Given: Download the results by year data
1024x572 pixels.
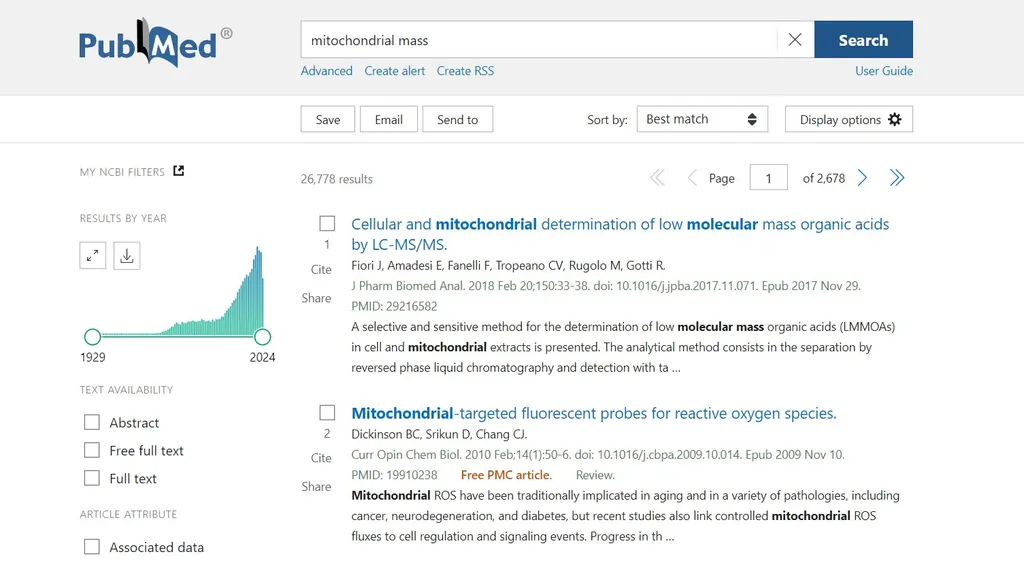Looking at the screenshot, I should tap(127, 255).
